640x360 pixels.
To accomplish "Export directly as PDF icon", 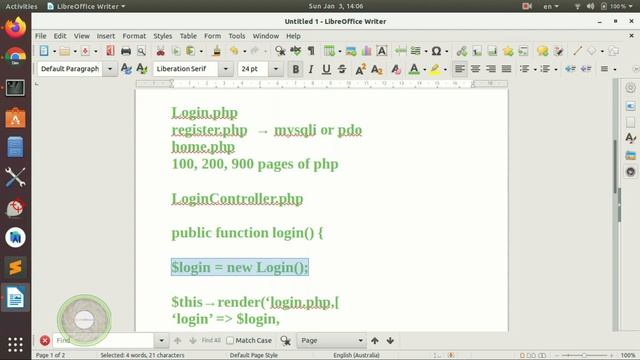I will [110, 51].
